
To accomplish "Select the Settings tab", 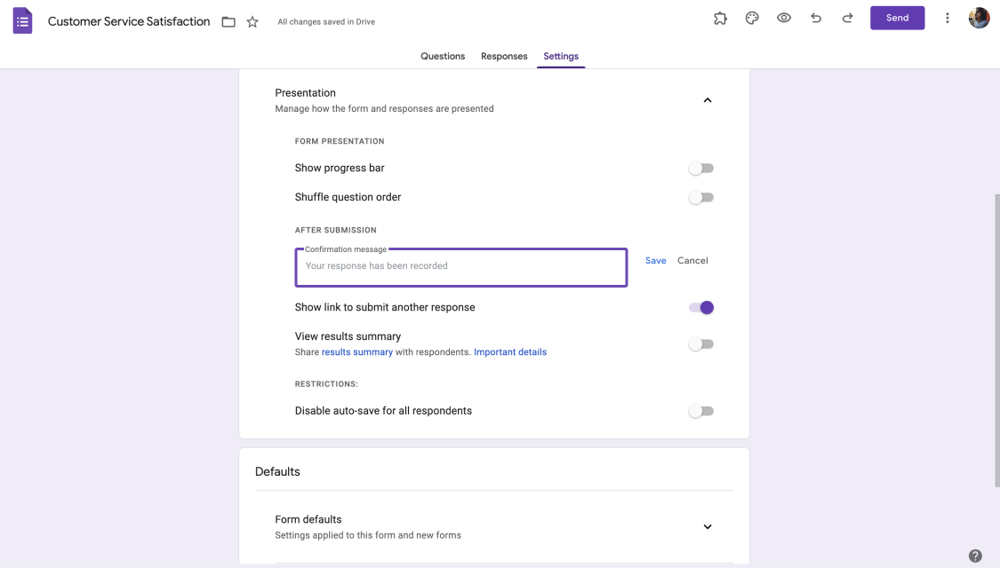I will click(x=561, y=56).
